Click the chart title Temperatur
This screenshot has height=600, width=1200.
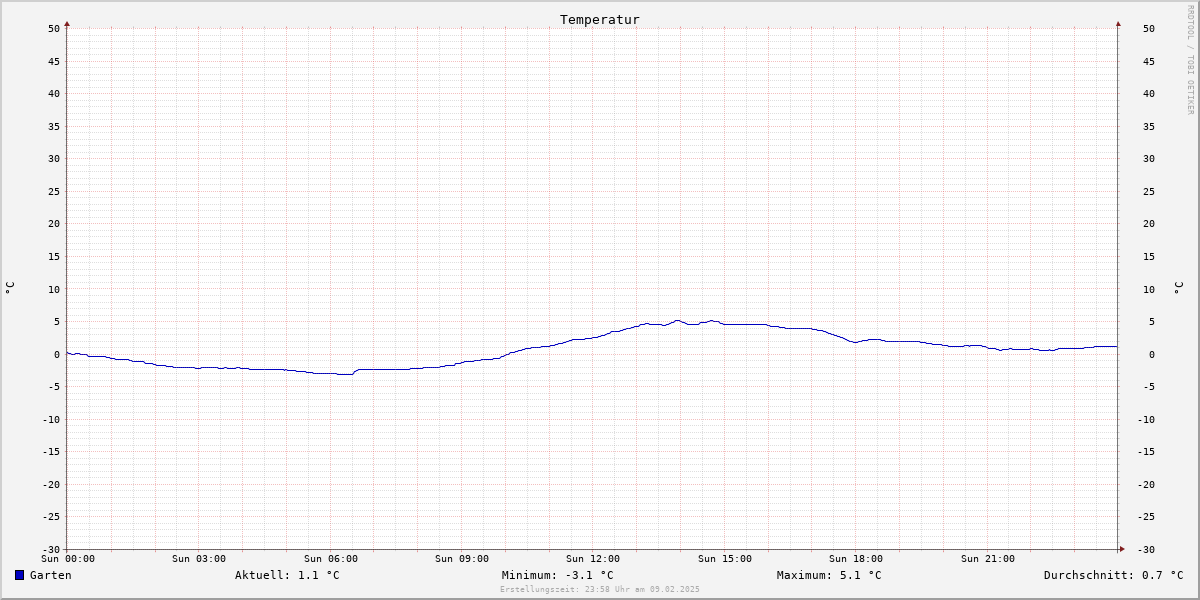pos(600,20)
